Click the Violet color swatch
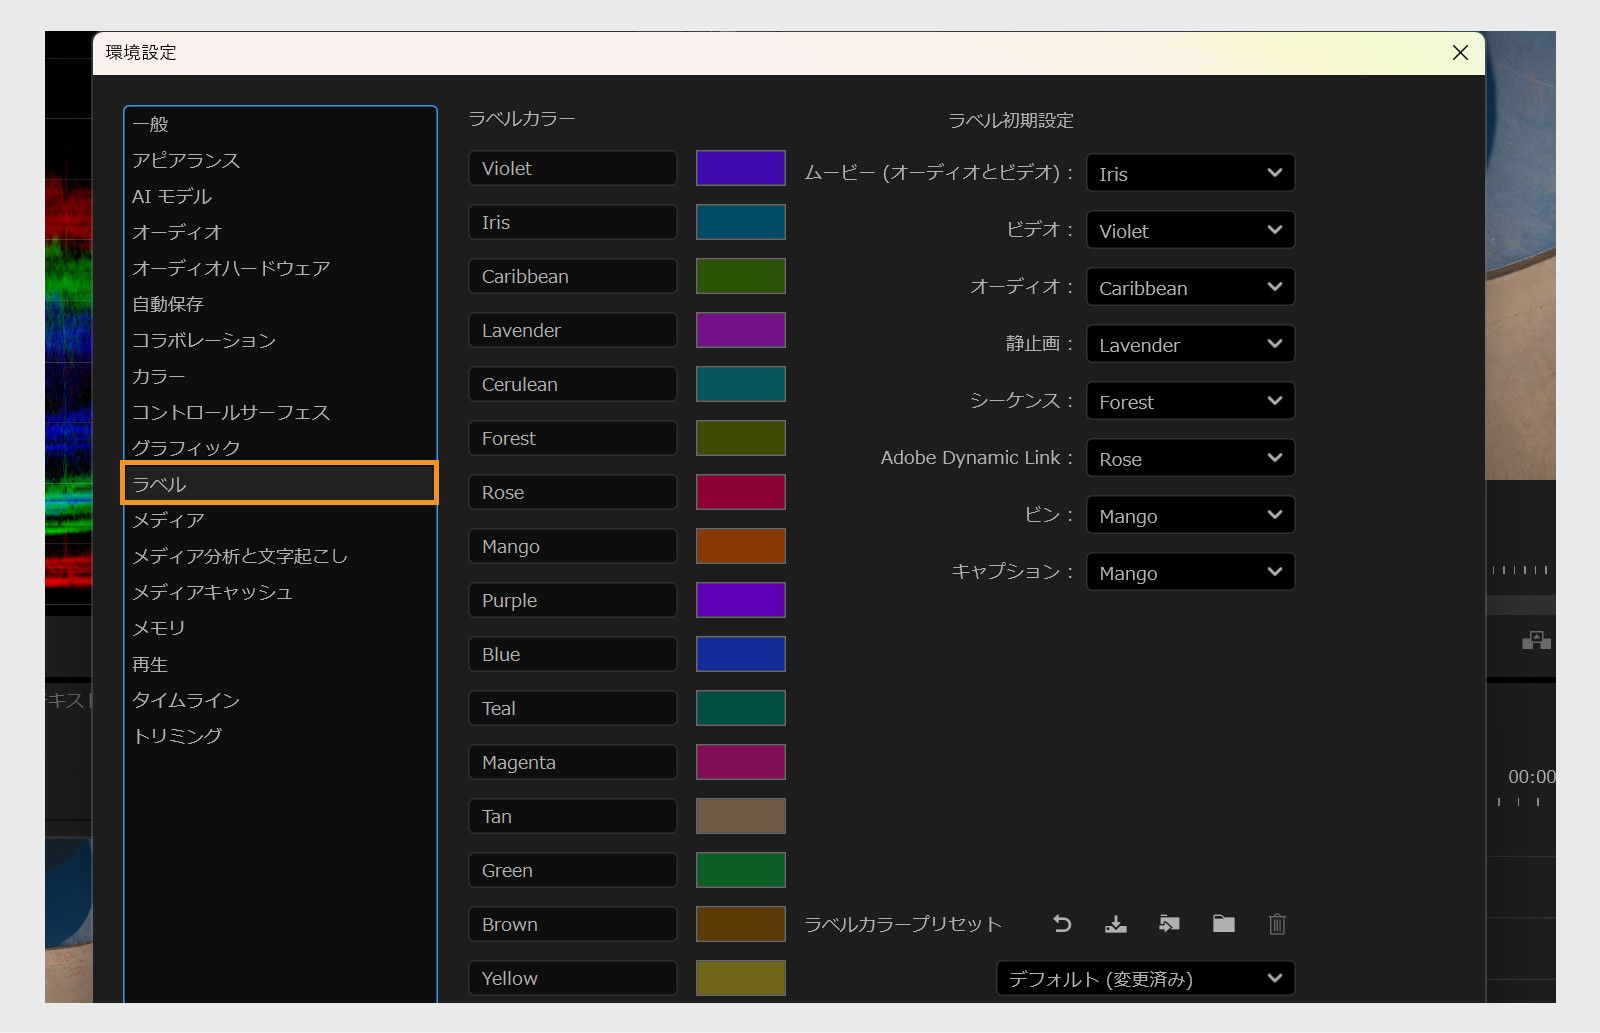 point(741,168)
